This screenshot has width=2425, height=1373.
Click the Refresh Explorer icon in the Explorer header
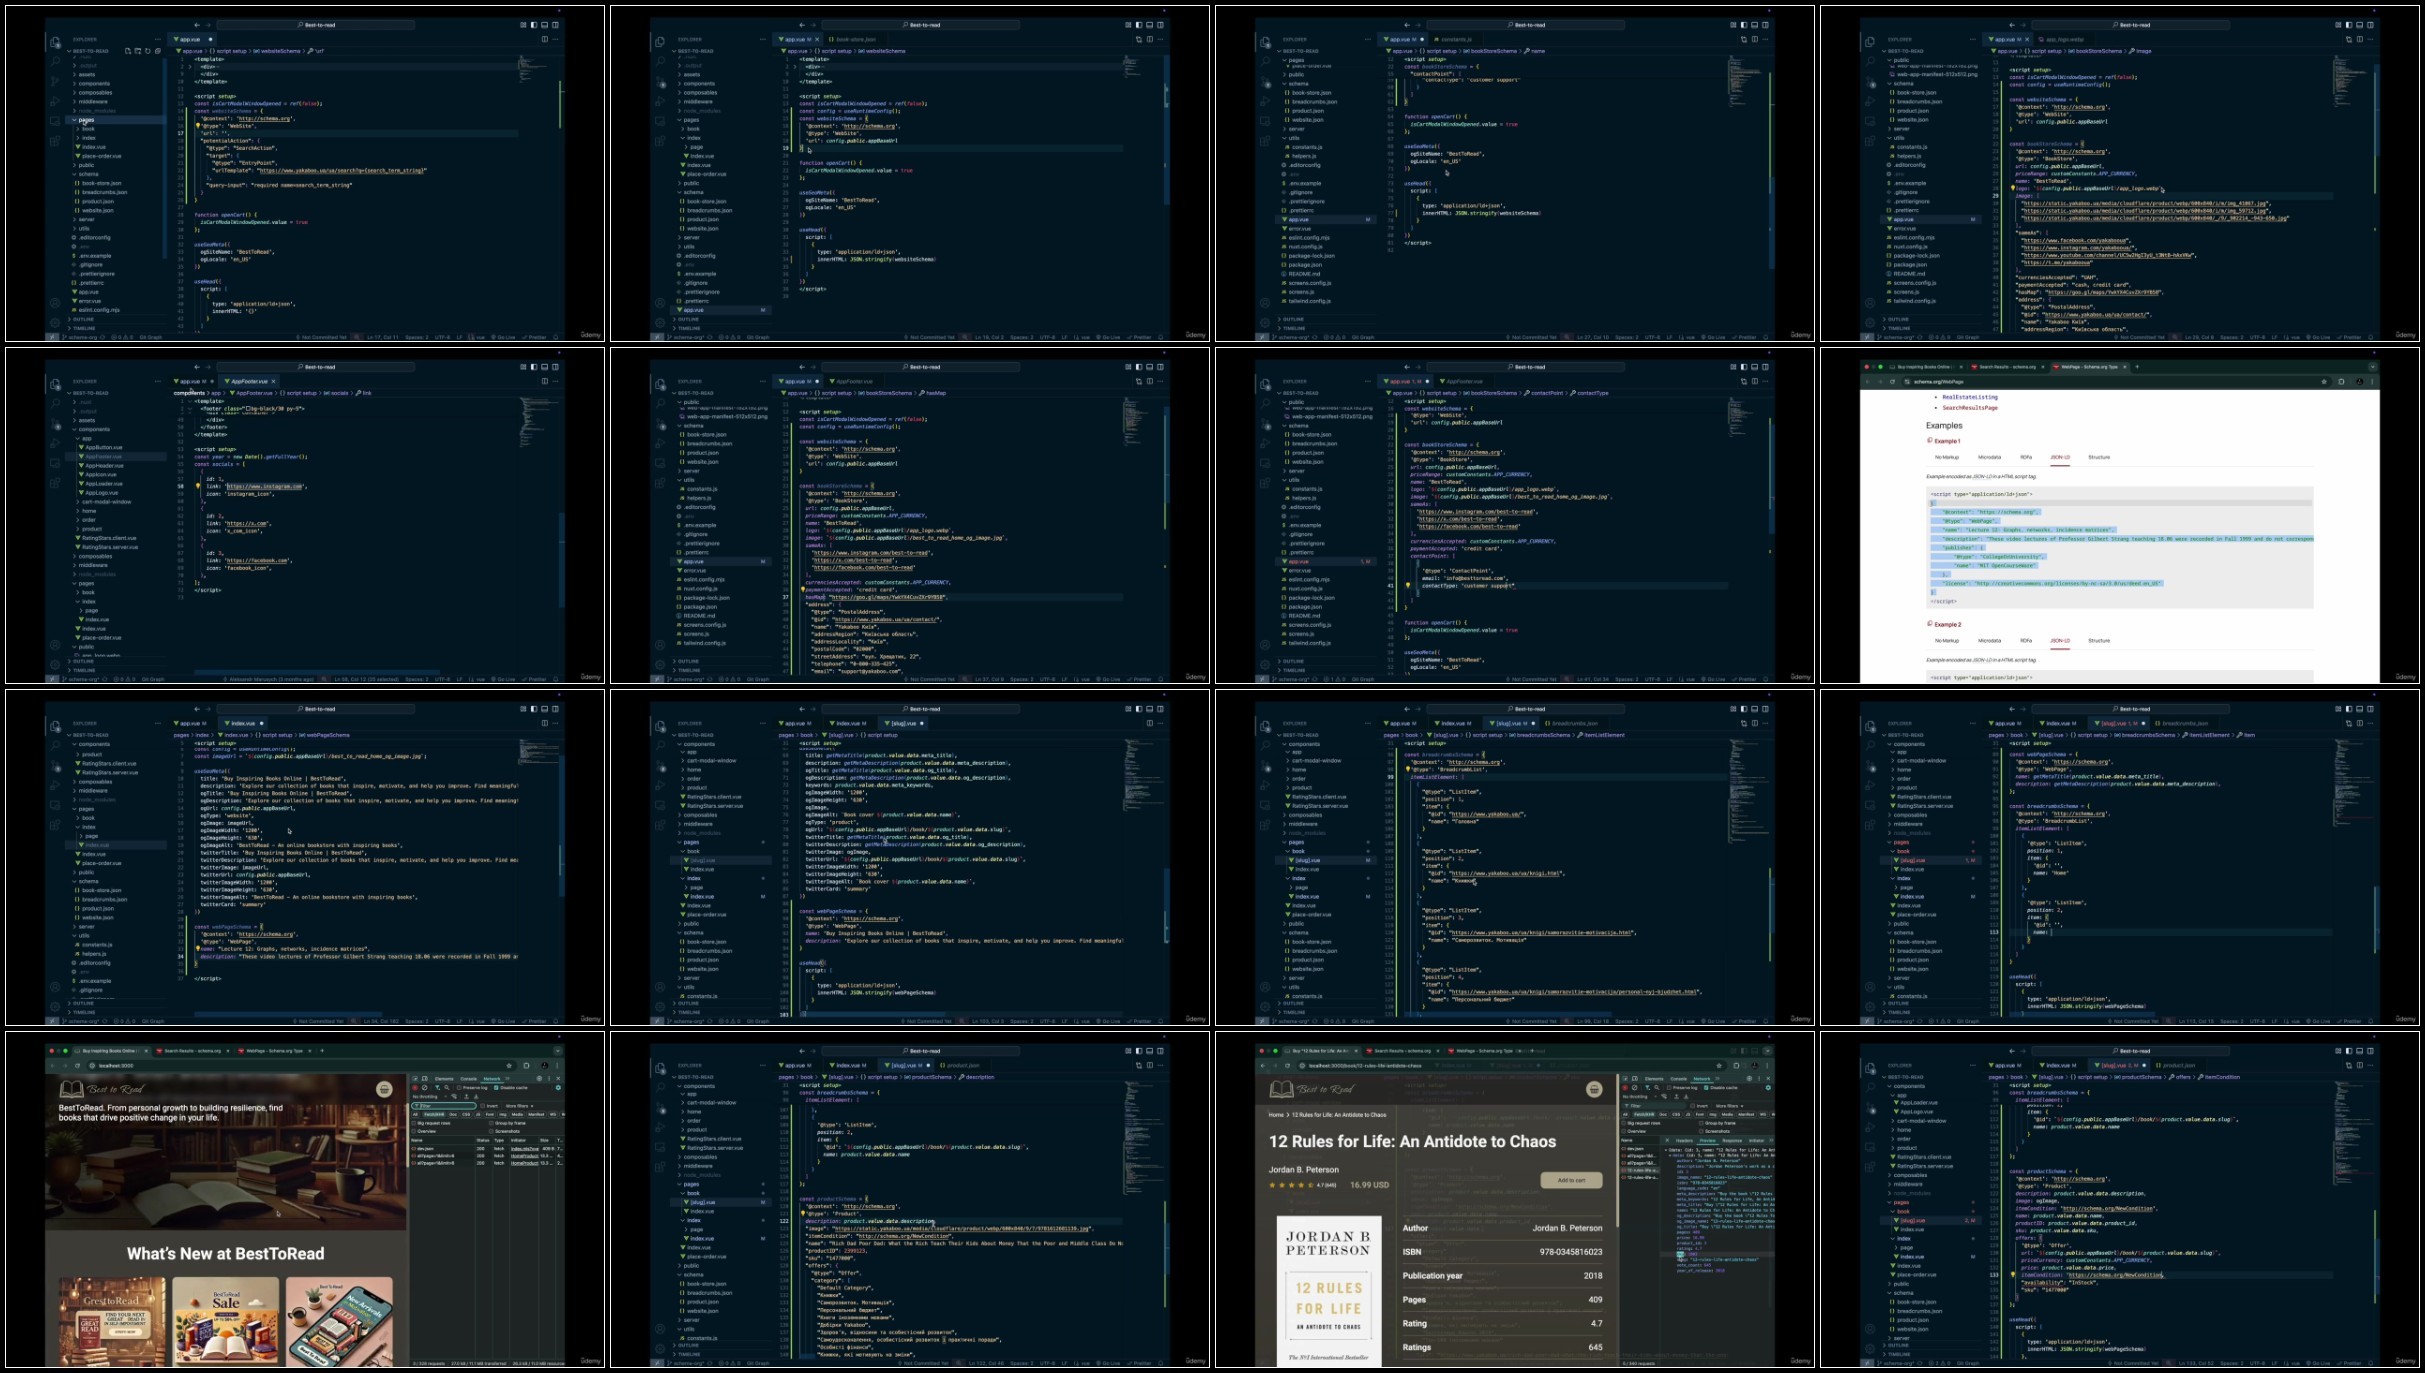148,51
